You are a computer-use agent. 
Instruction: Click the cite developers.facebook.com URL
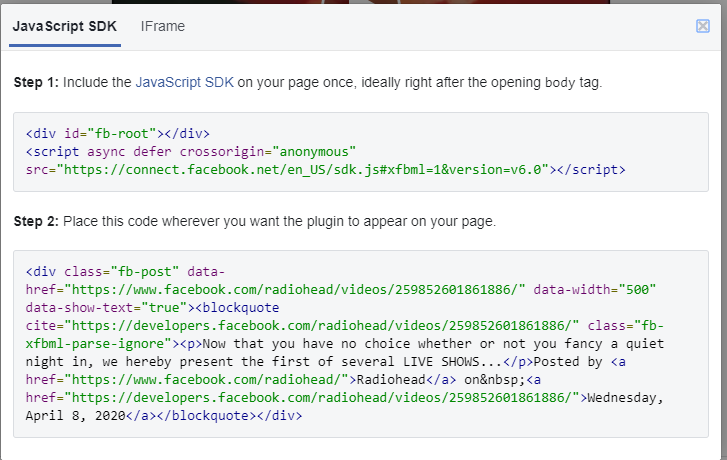click(x=321, y=326)
